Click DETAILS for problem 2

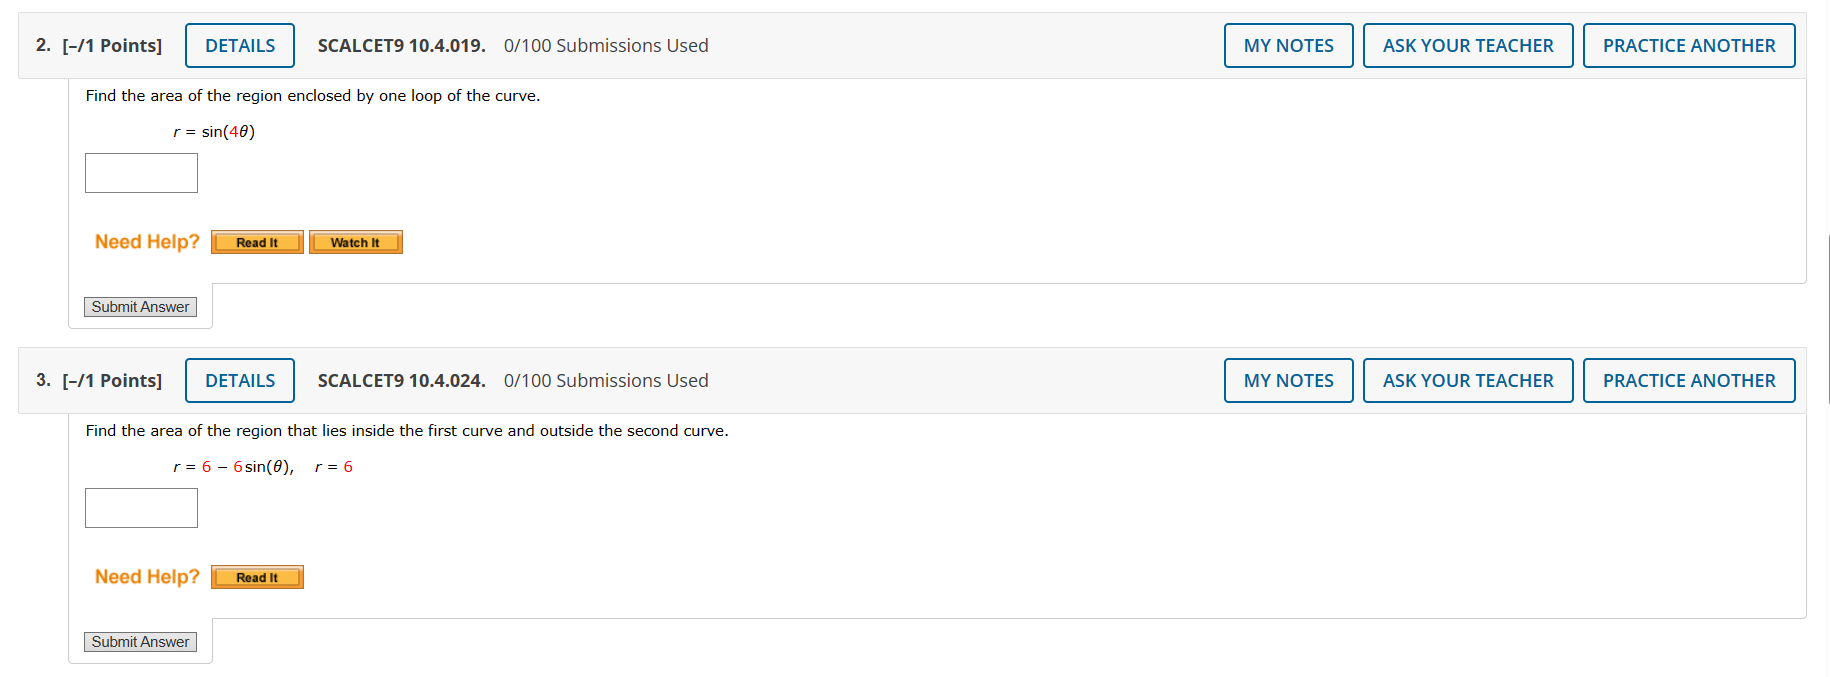239,45
